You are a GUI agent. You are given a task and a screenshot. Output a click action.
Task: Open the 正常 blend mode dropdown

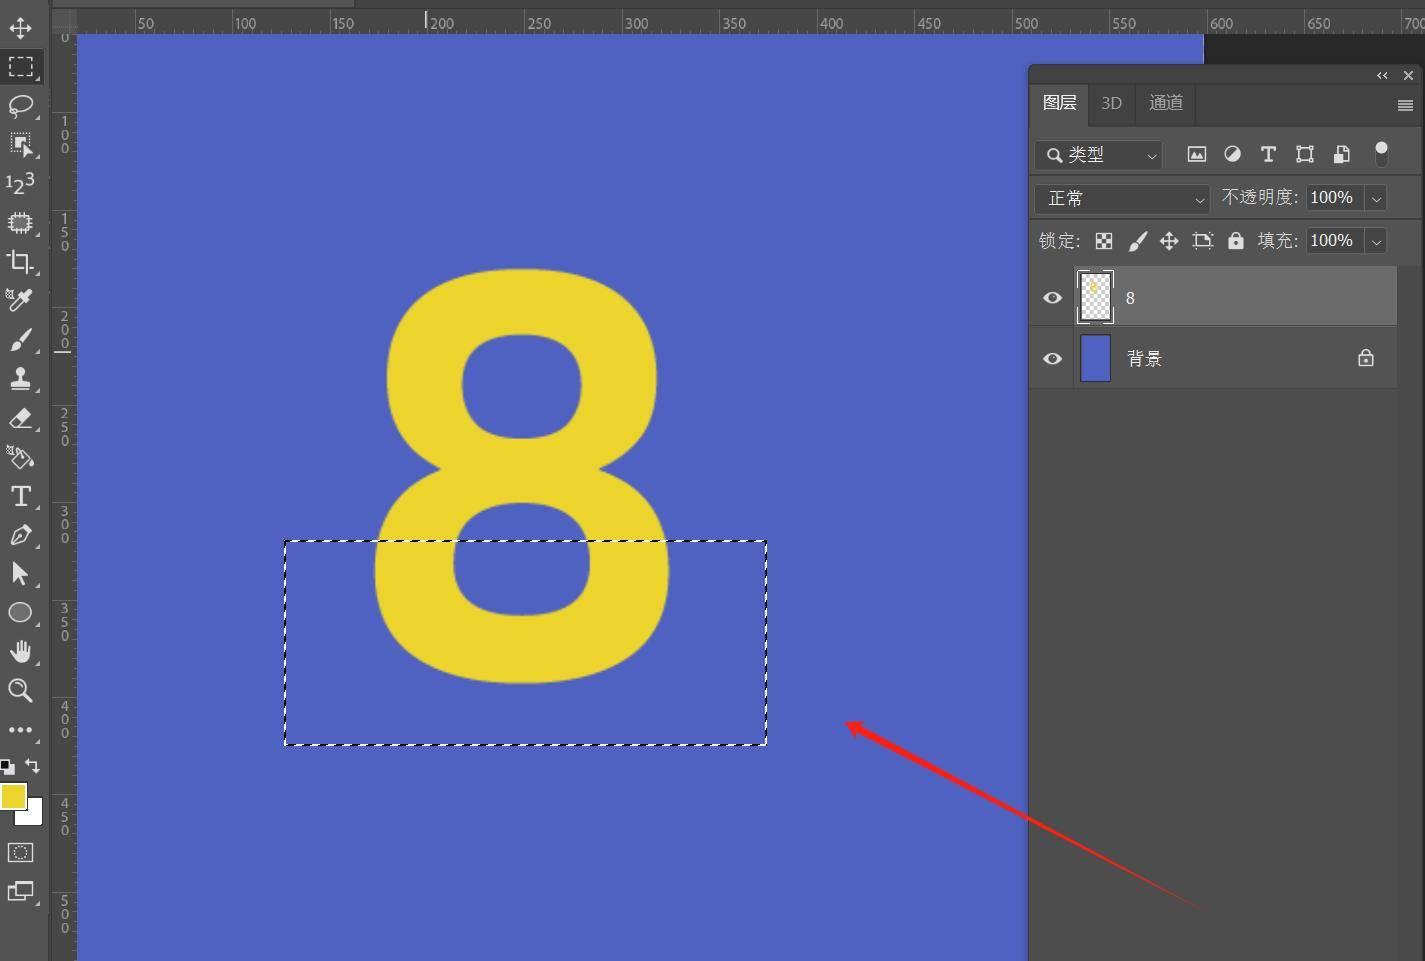point(1122,198)
